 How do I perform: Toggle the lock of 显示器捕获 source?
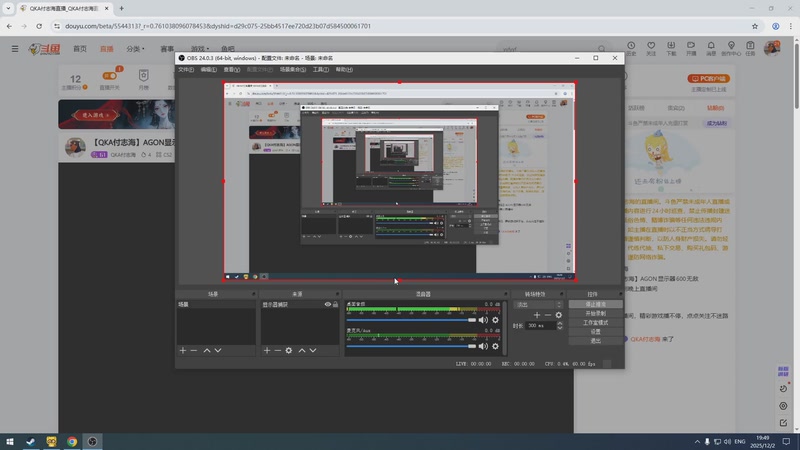335,304
